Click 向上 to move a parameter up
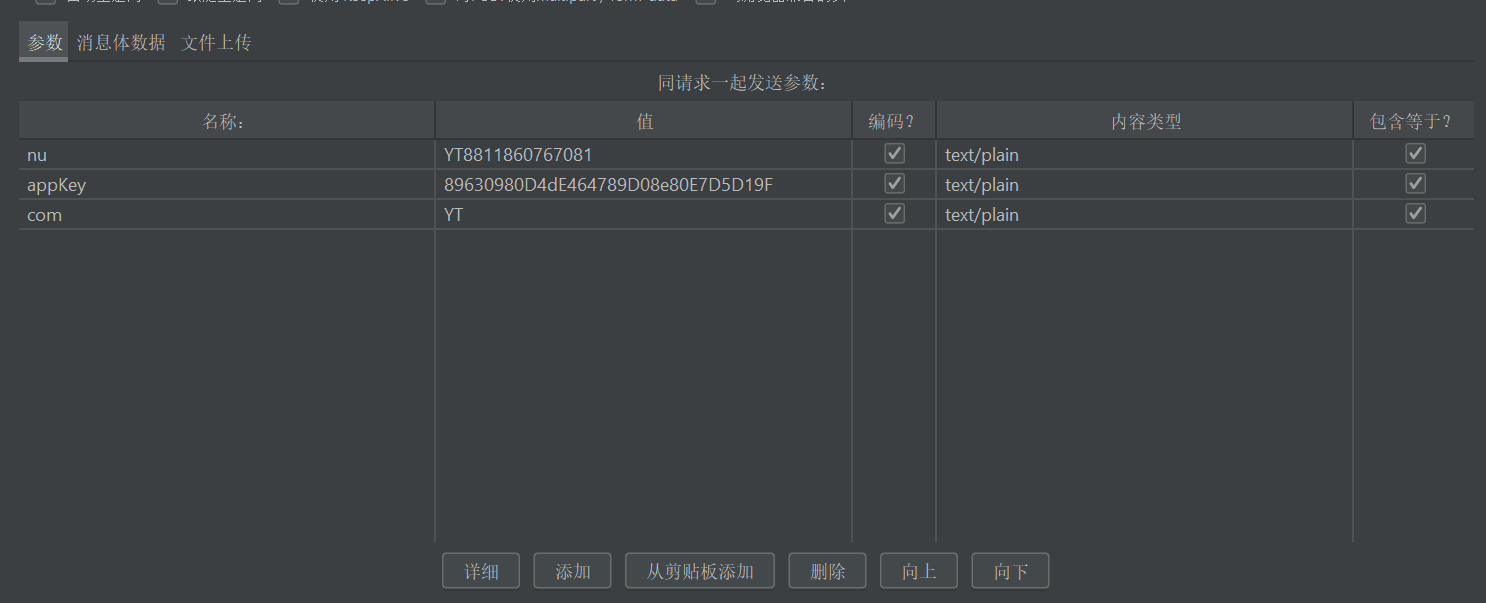 tap(918, 570)
